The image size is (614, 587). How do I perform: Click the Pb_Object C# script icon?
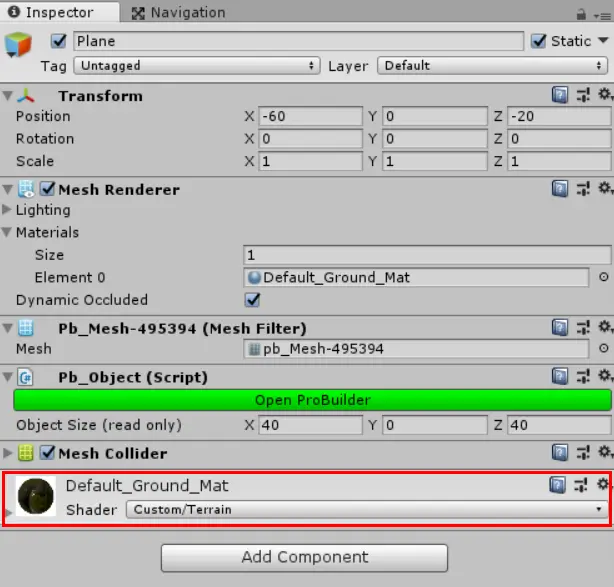pyautogui.click(x=26, y=377)
